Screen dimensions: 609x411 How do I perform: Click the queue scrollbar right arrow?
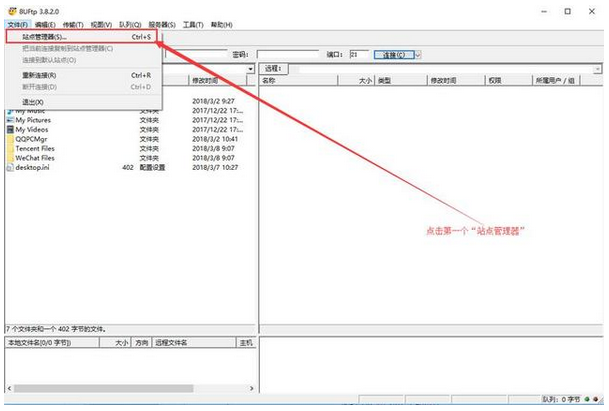[x=252, y=388]
